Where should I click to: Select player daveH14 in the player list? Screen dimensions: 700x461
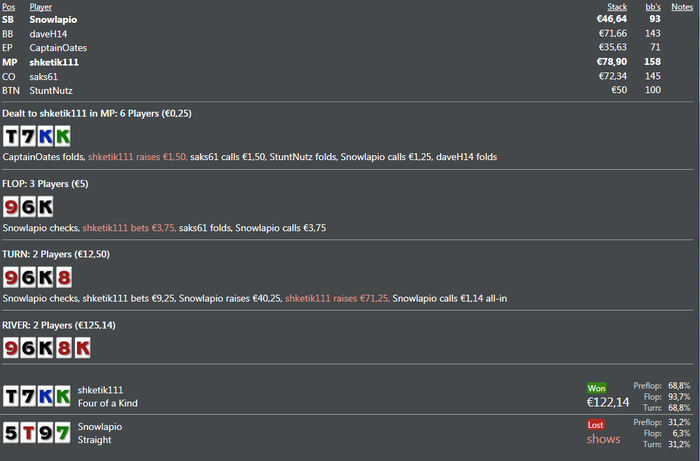coord(48,33)
